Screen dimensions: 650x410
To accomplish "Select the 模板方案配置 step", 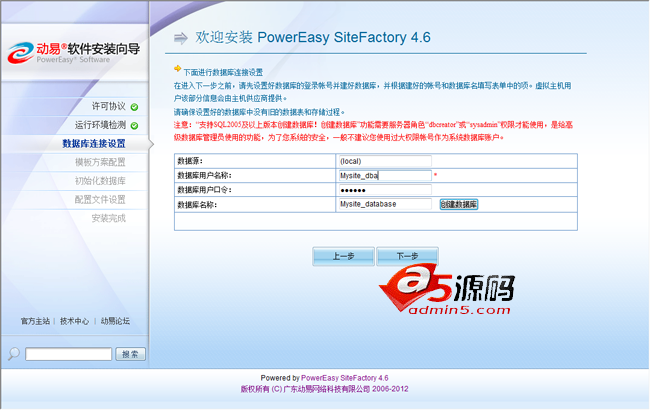I will [100, 162].
